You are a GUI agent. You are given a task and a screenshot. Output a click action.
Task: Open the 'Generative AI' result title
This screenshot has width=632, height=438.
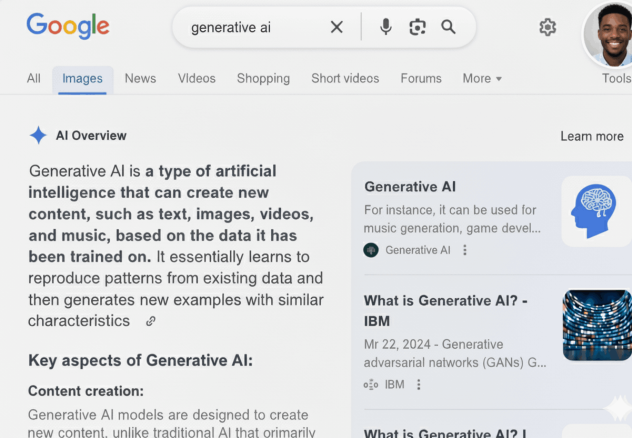tap(410, 187)
